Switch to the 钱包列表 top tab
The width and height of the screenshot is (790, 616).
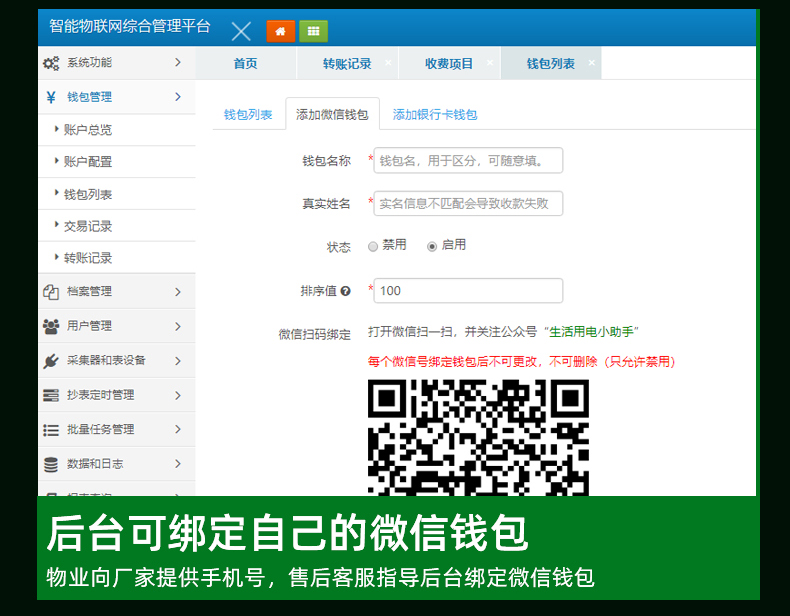pos(551,63)
